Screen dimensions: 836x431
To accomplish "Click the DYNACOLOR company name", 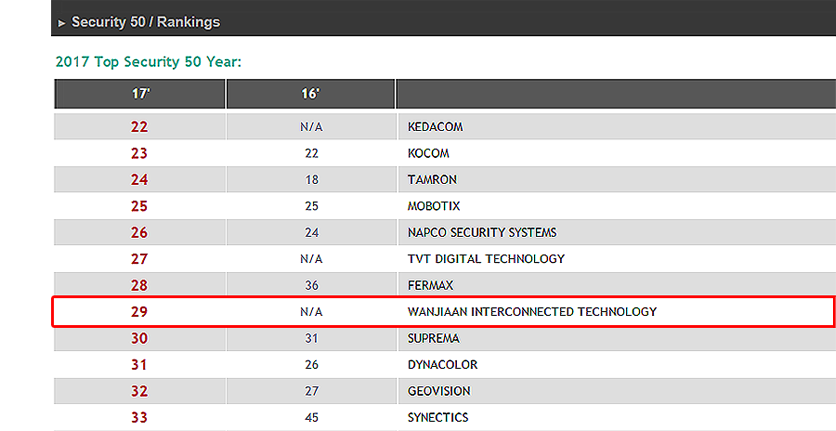I will pyautogui.click(x=443, y=364).
